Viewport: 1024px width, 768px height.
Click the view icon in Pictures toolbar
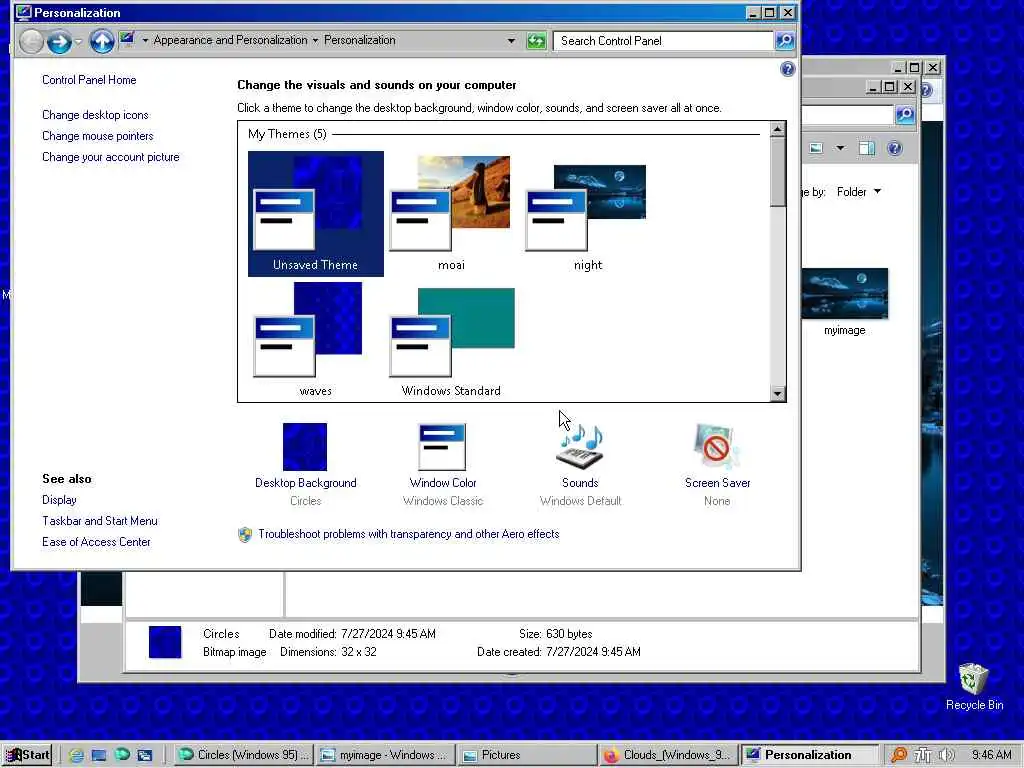[816, 148]
